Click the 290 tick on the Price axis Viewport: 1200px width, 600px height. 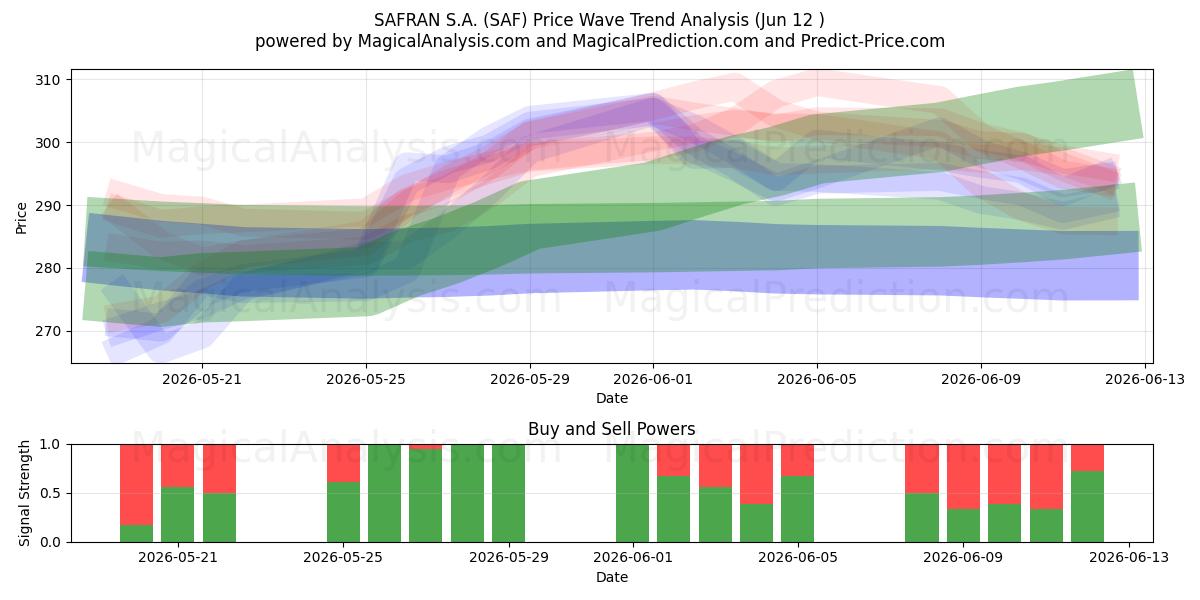[x=48, y=206]
